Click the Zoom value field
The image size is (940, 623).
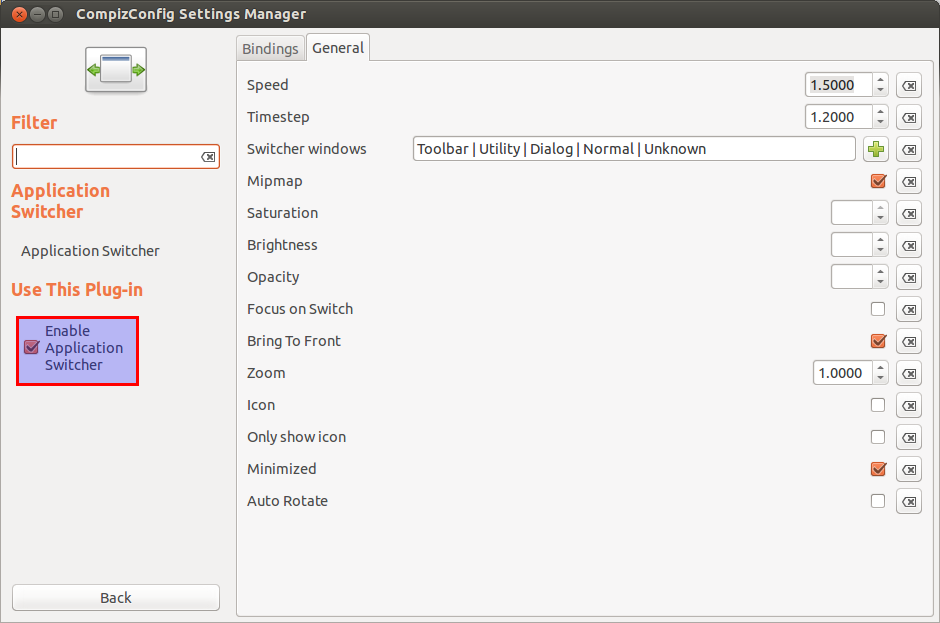843,373
